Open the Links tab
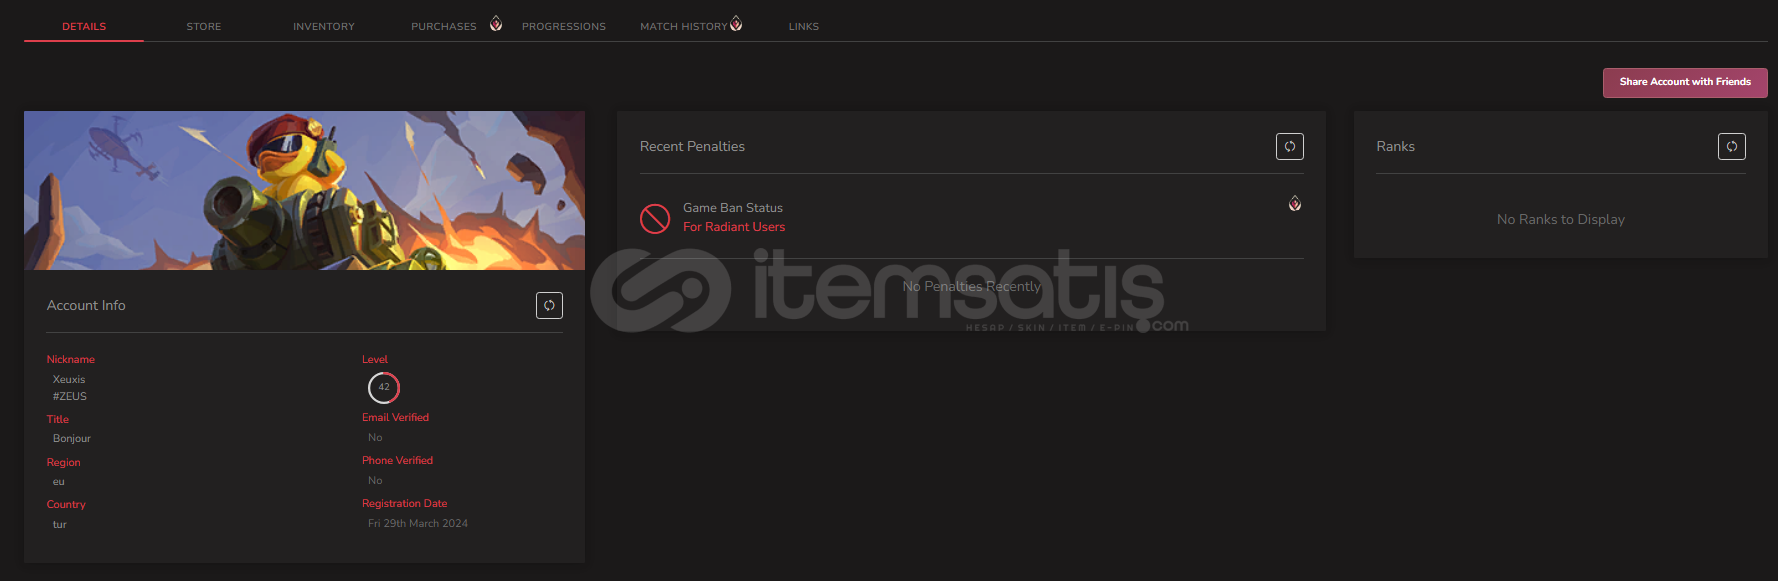Image resolution: width=1778 pixels, height=581 pixels. (x=804, y=26)
